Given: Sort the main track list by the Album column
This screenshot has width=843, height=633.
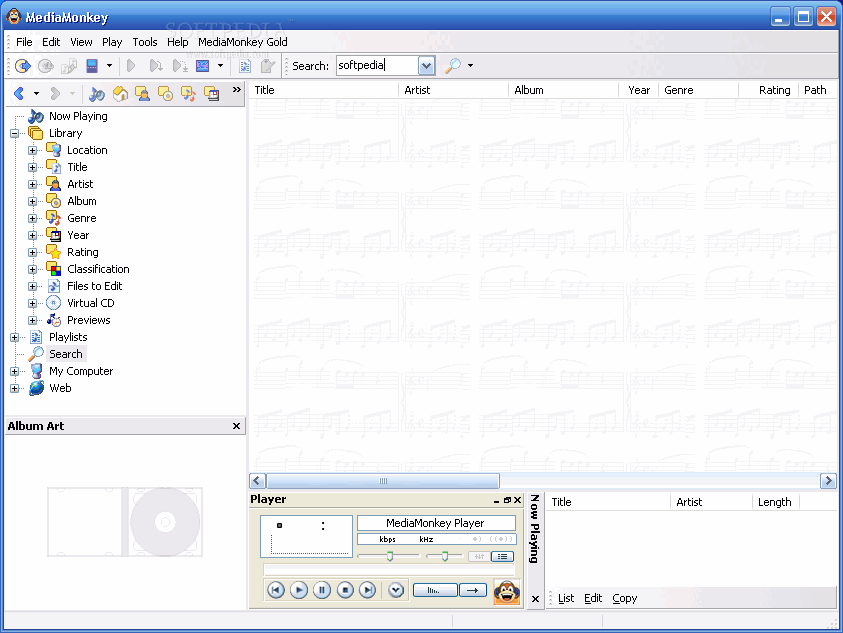Looking at the screenshot, I should [563, 90].
